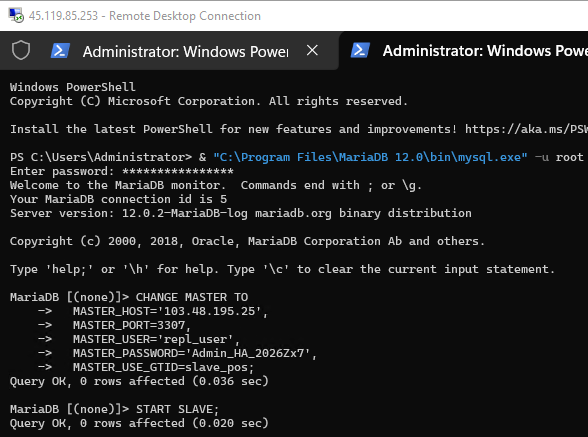Click the MASTER_USER='repl_user' line

pos(156,339)
